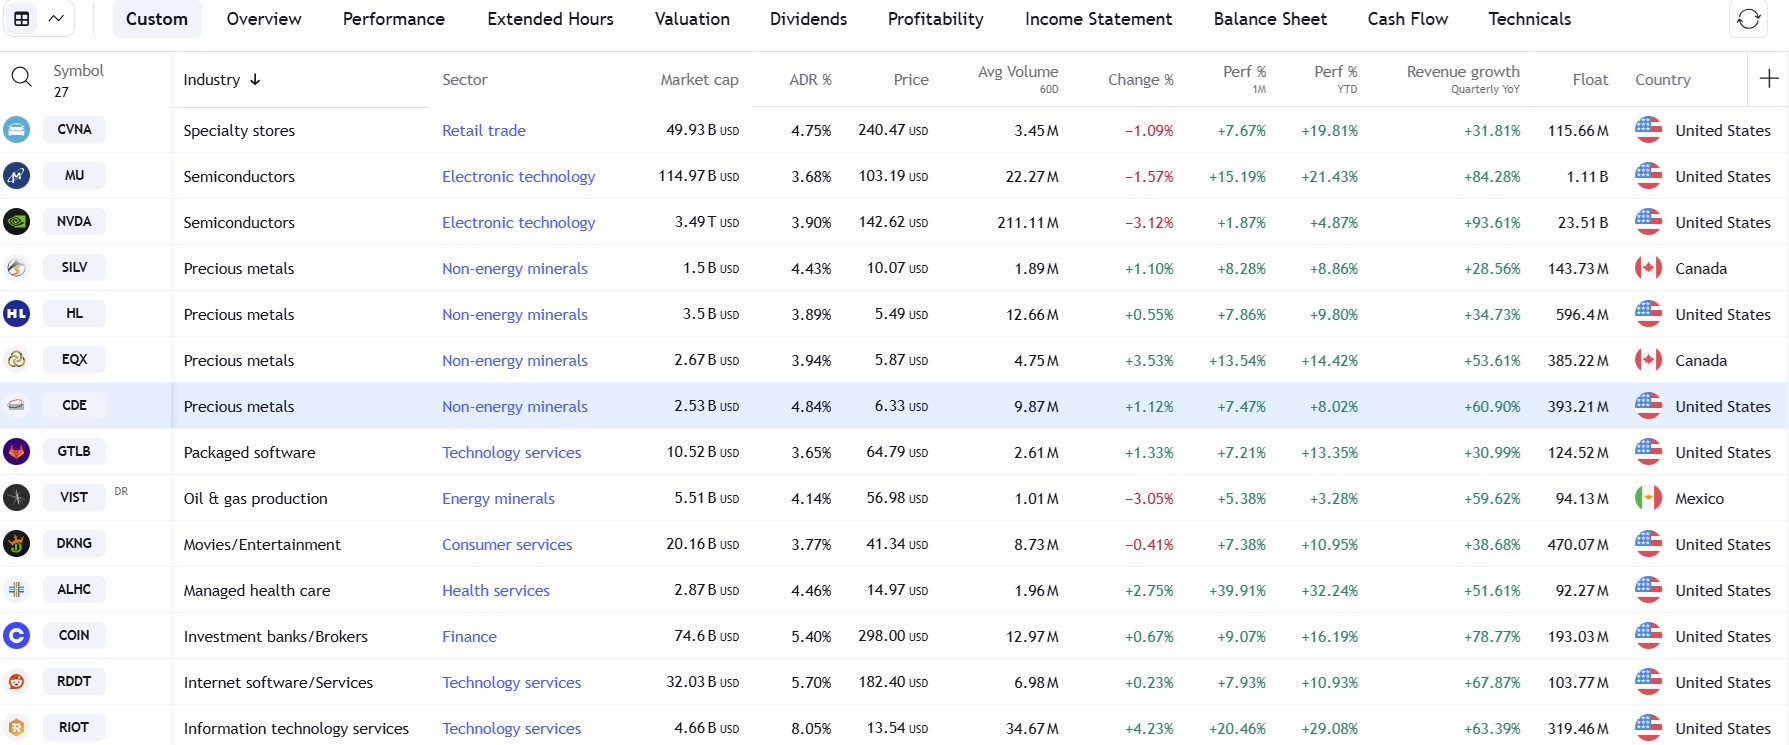Viewport: 1789px width, 745px height.
Task: Switch to the Technicals tab
Action: coord(1529,19)
